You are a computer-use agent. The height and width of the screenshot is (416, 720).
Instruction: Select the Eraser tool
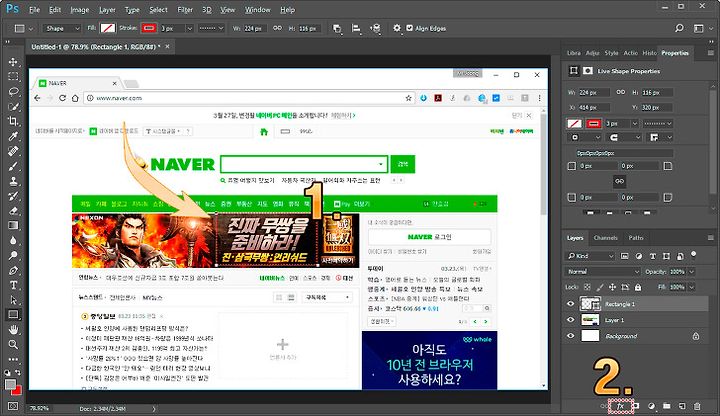13,211
